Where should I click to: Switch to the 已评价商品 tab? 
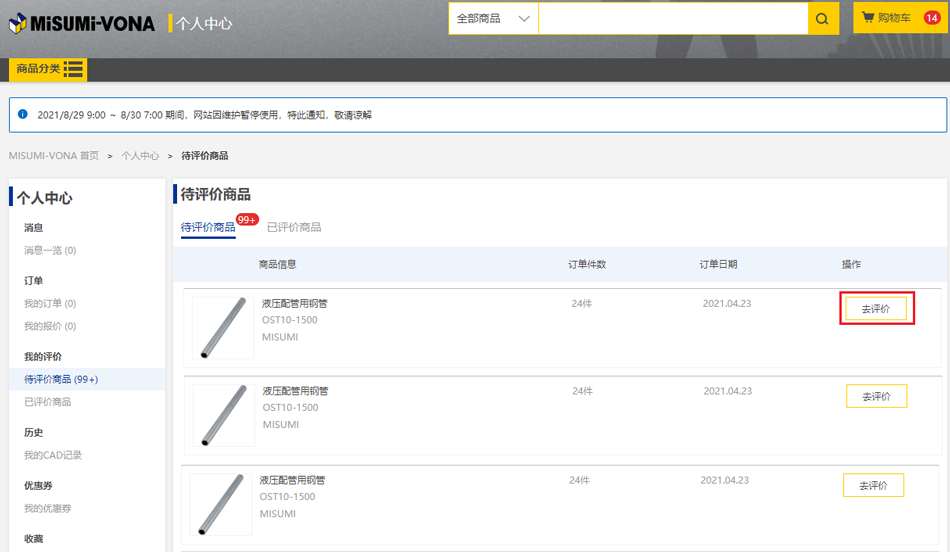click(294, 228)
